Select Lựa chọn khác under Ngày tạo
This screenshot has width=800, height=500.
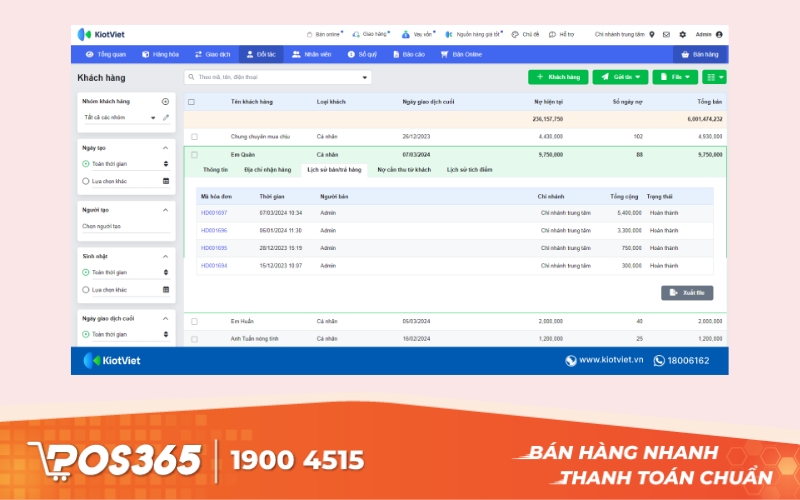86,181
